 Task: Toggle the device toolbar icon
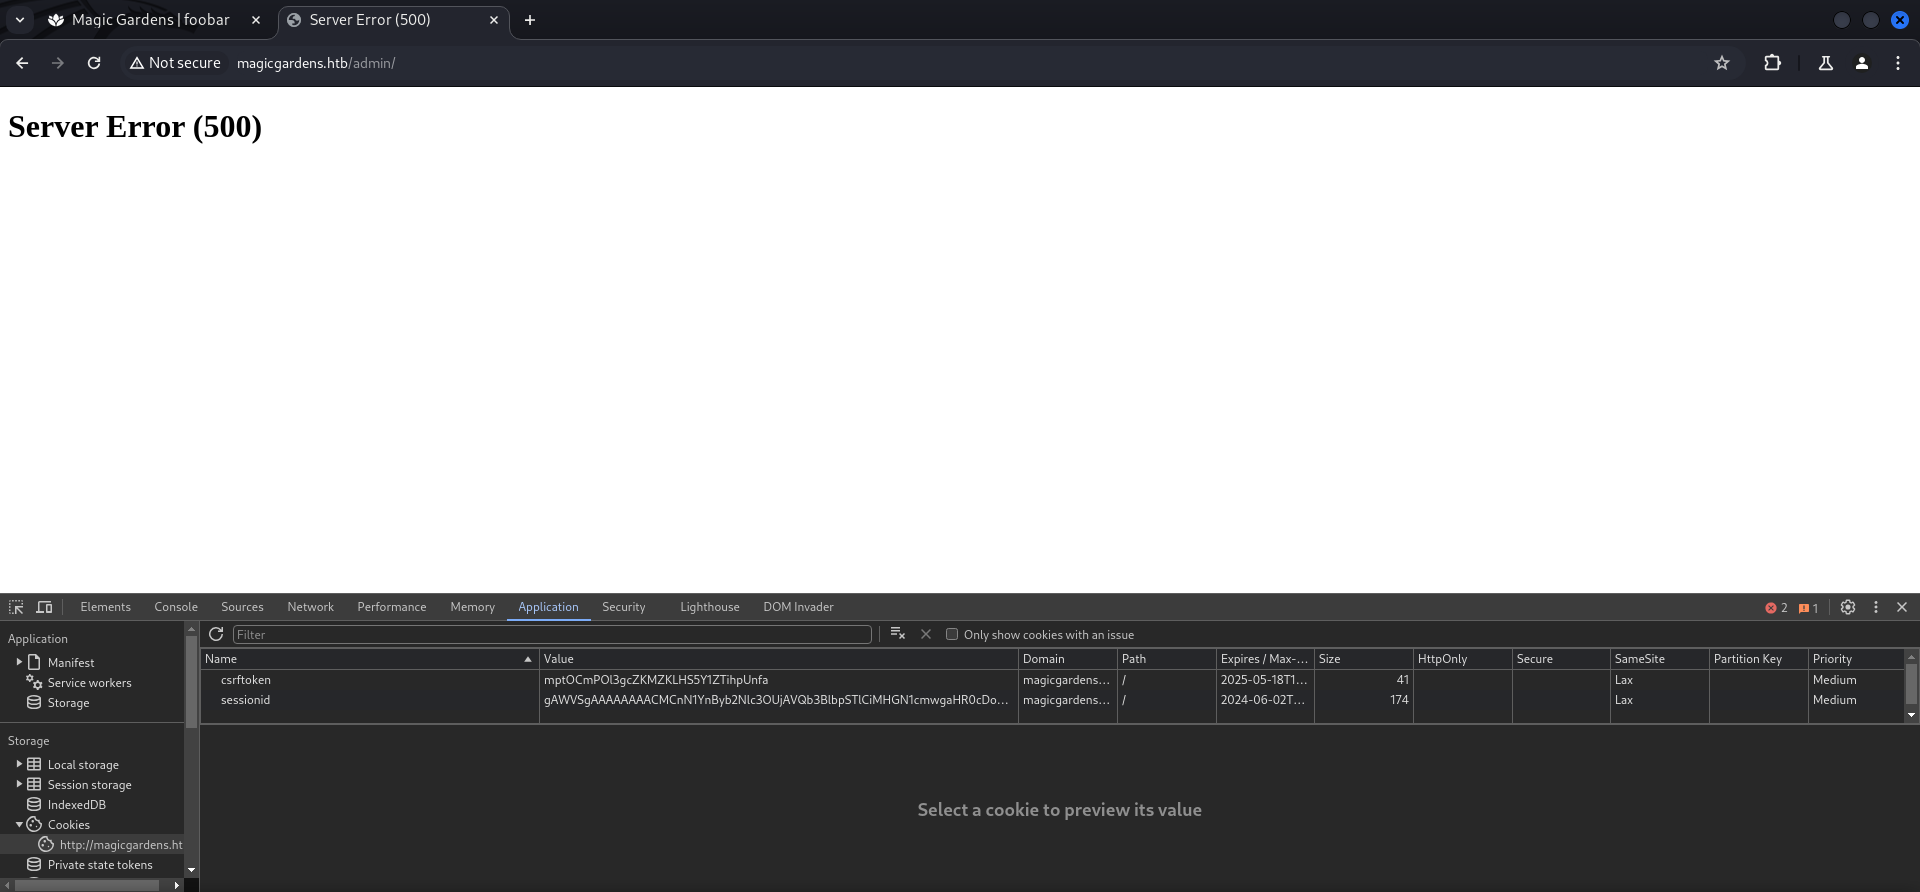point(44,607)
